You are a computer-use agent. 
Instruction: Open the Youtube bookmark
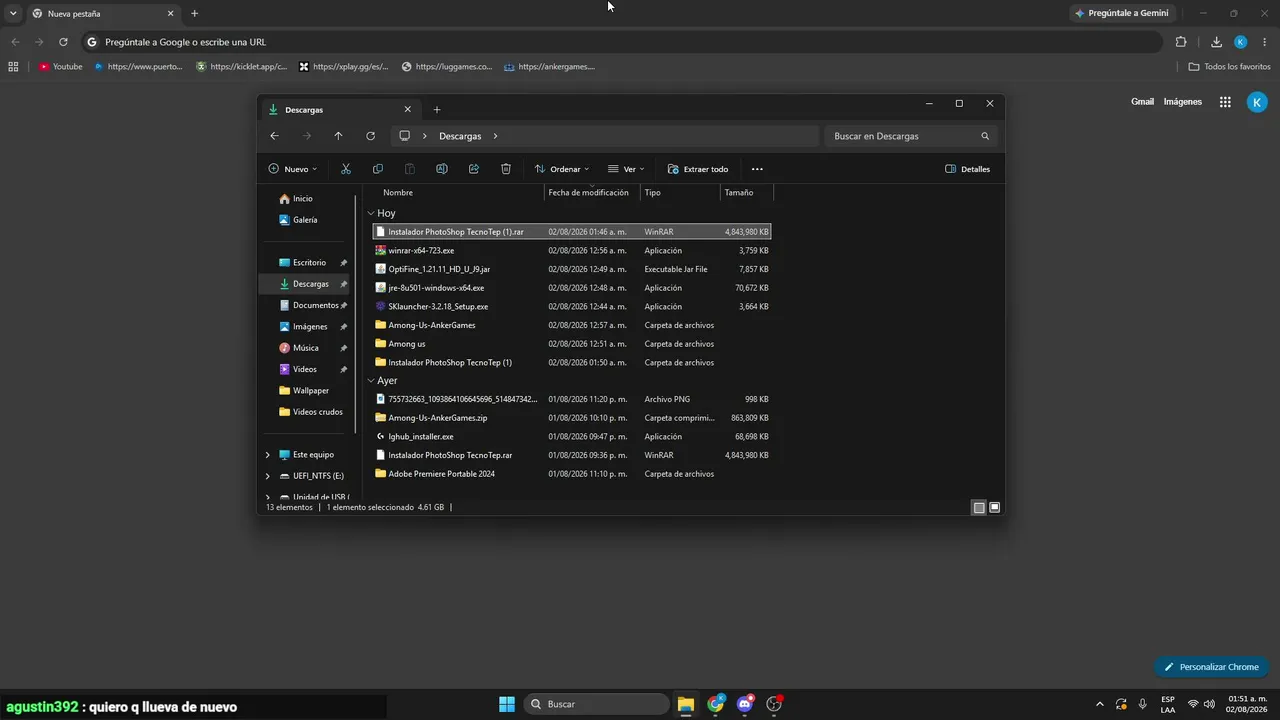pyautogui.click(x=61, y=67)
